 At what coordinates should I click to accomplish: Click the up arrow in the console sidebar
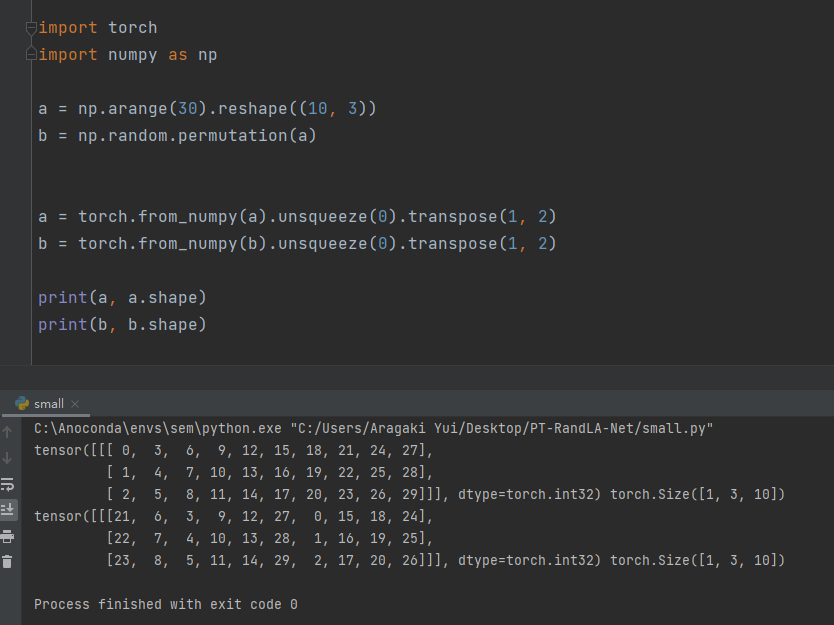click(x=8, y=431)
